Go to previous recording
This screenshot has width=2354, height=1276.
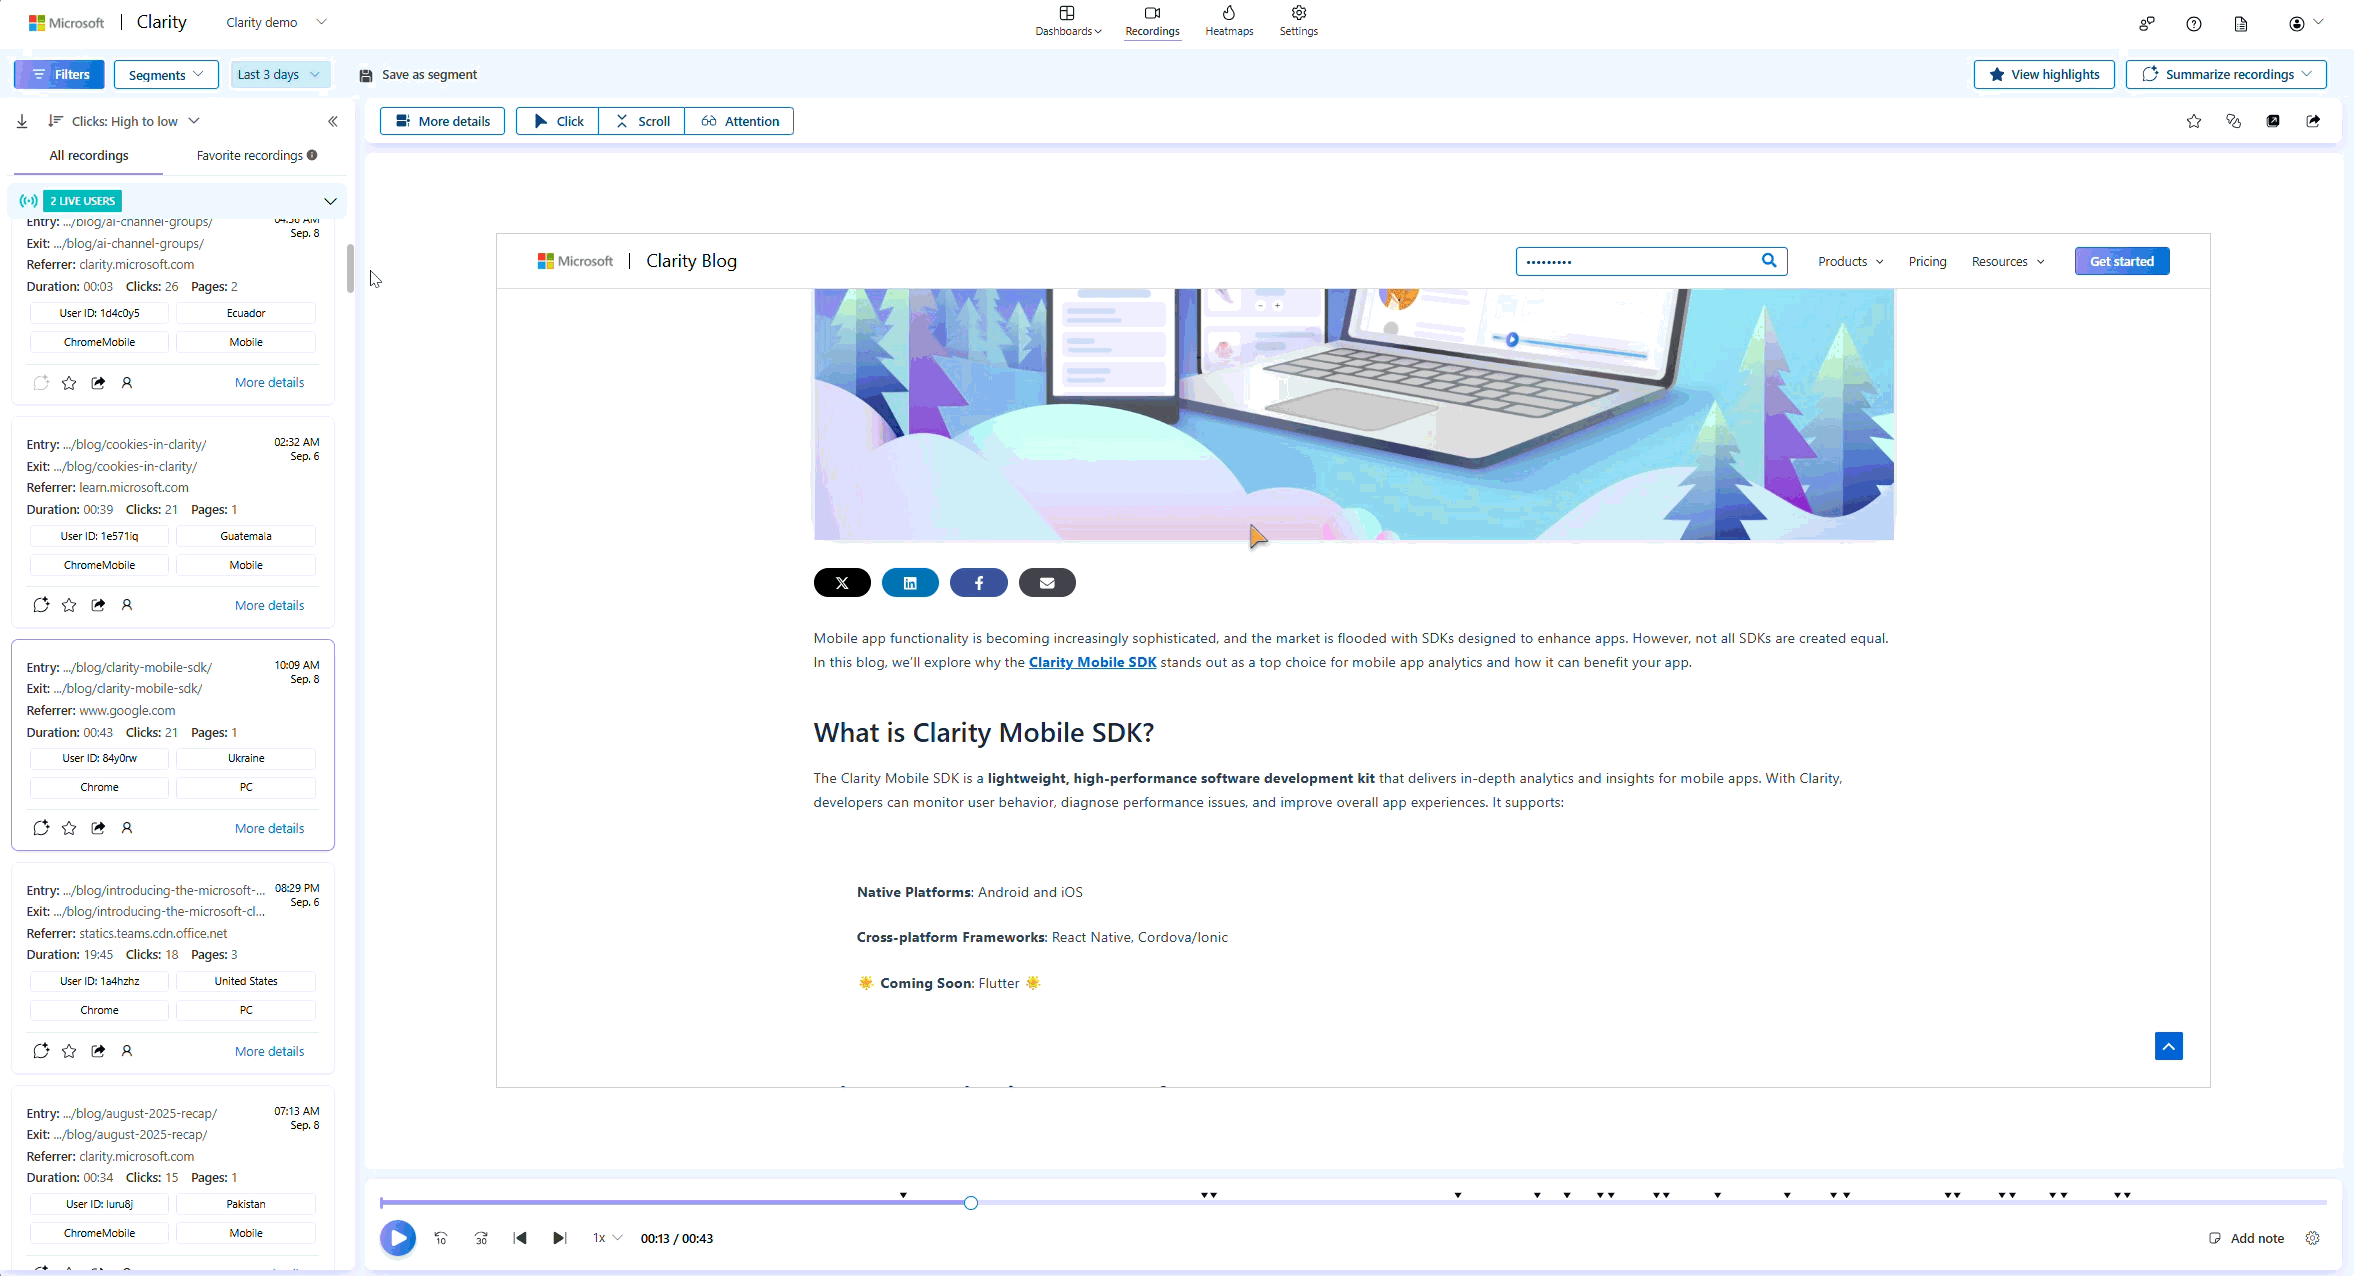(520, 1238)
